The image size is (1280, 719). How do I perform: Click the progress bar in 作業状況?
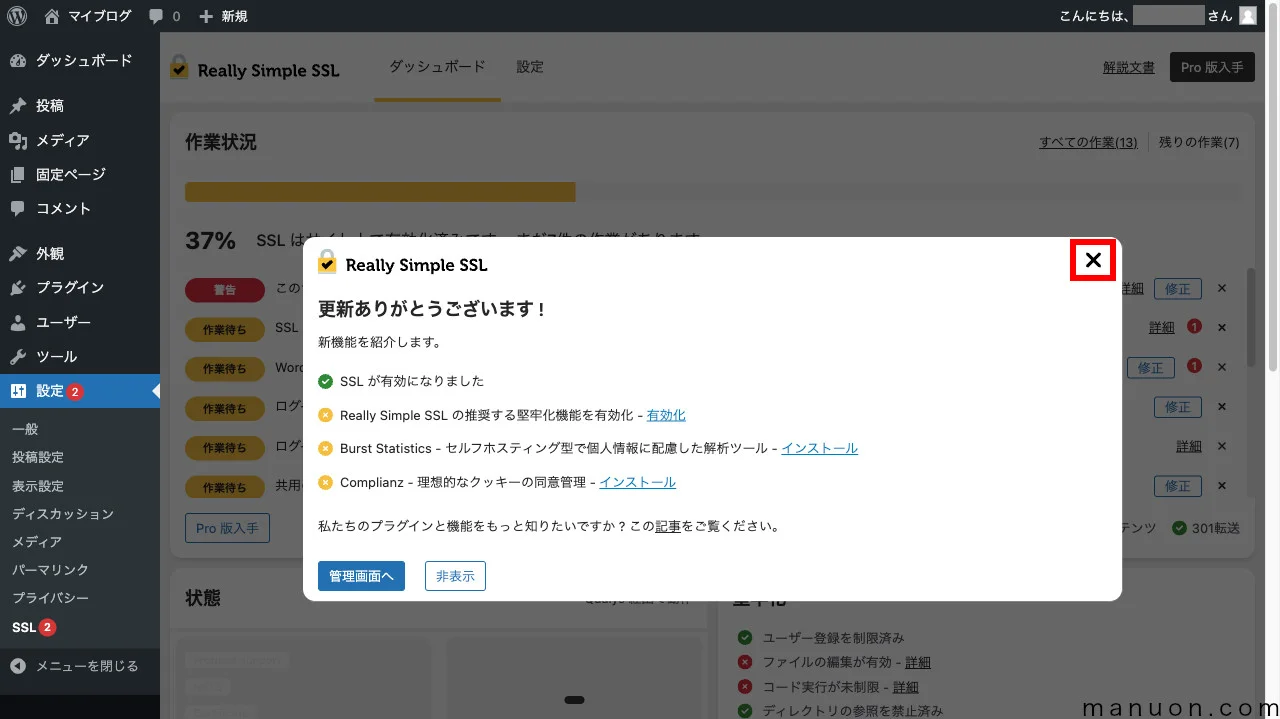click(714, 192)
